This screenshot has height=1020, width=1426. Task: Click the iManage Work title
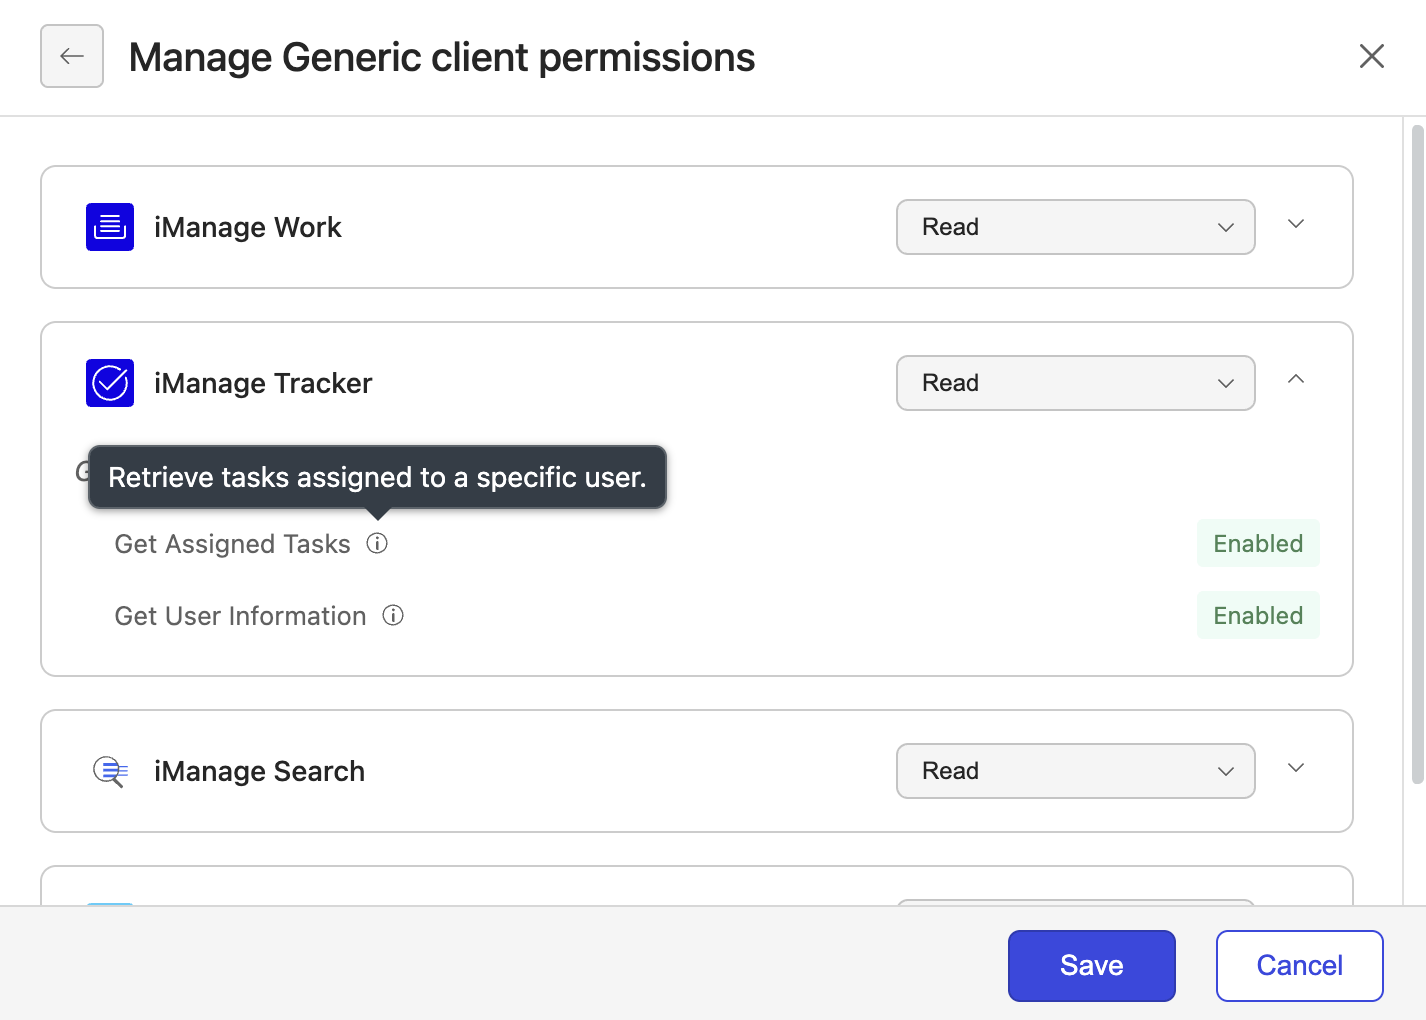248,228
